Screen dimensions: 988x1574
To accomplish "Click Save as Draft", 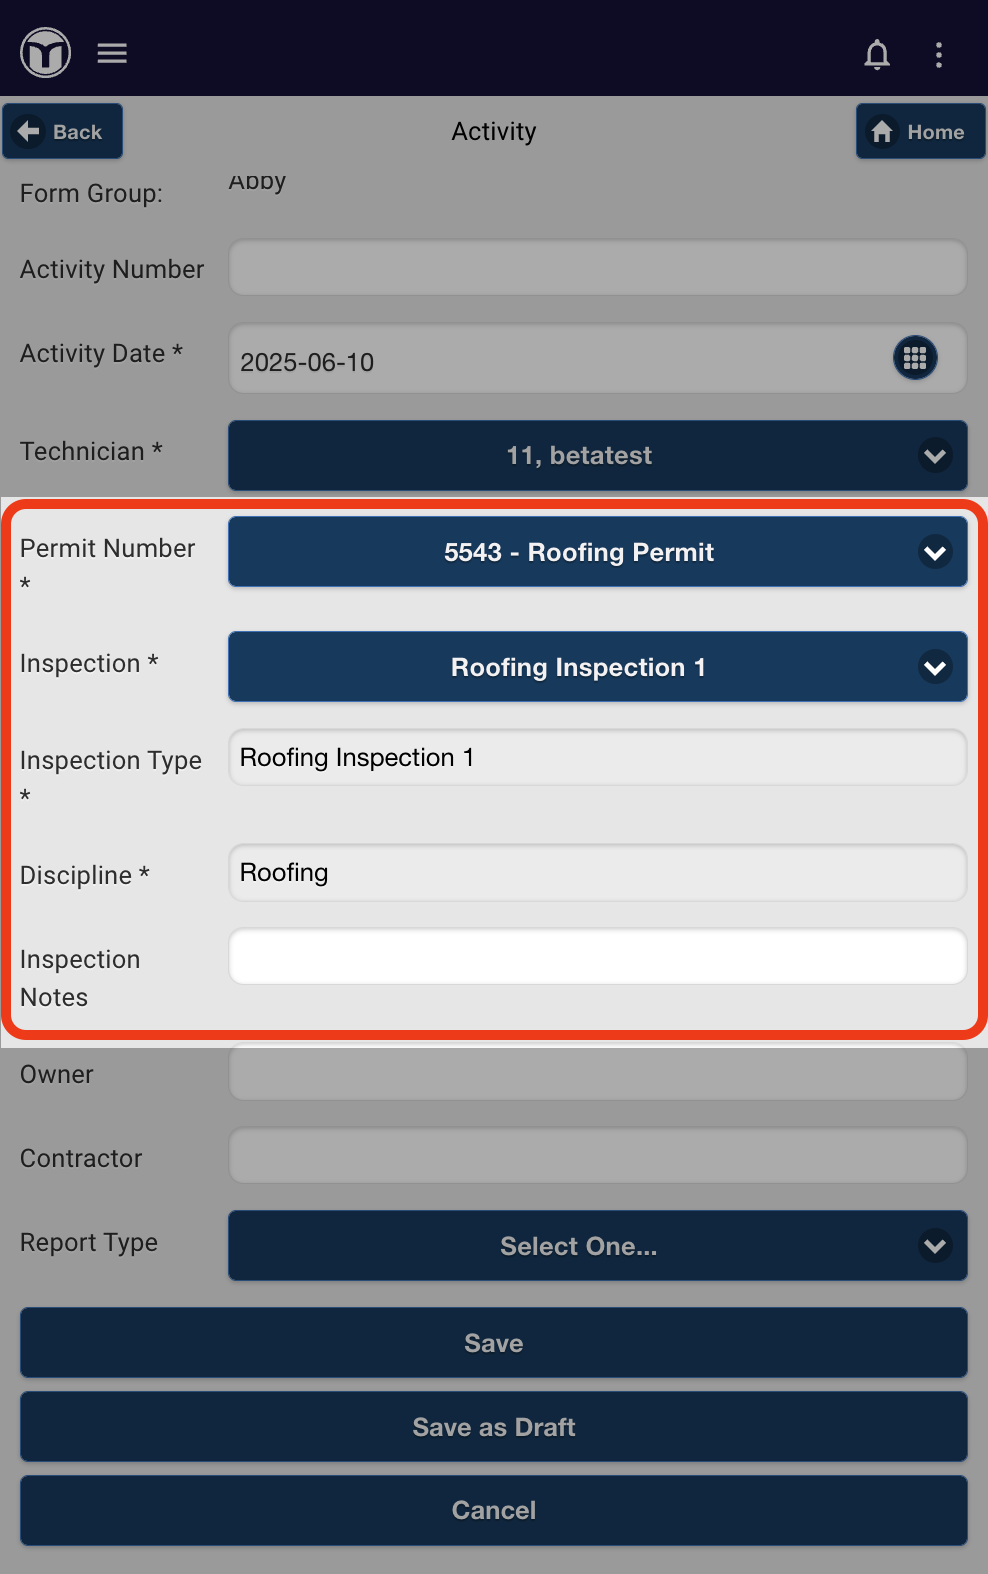I will pos(494,1427).
